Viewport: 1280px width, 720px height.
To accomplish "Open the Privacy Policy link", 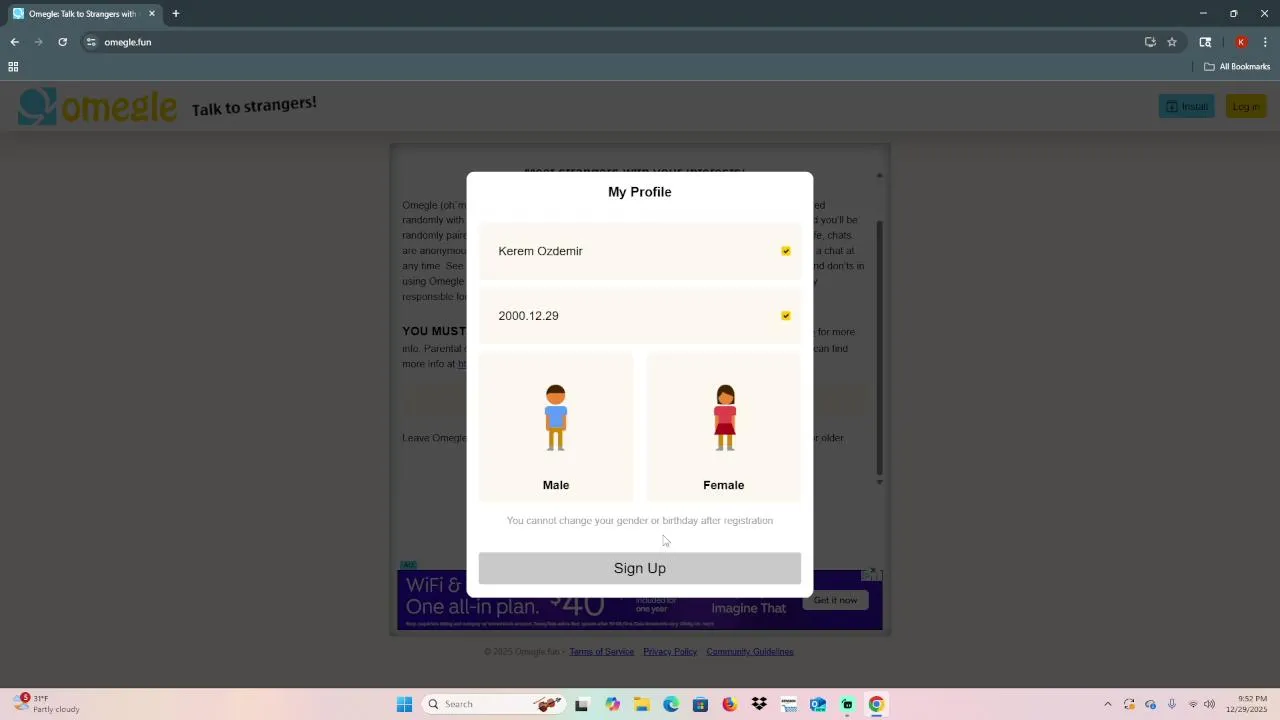I will pyautogui.click(x=670, y=652).
